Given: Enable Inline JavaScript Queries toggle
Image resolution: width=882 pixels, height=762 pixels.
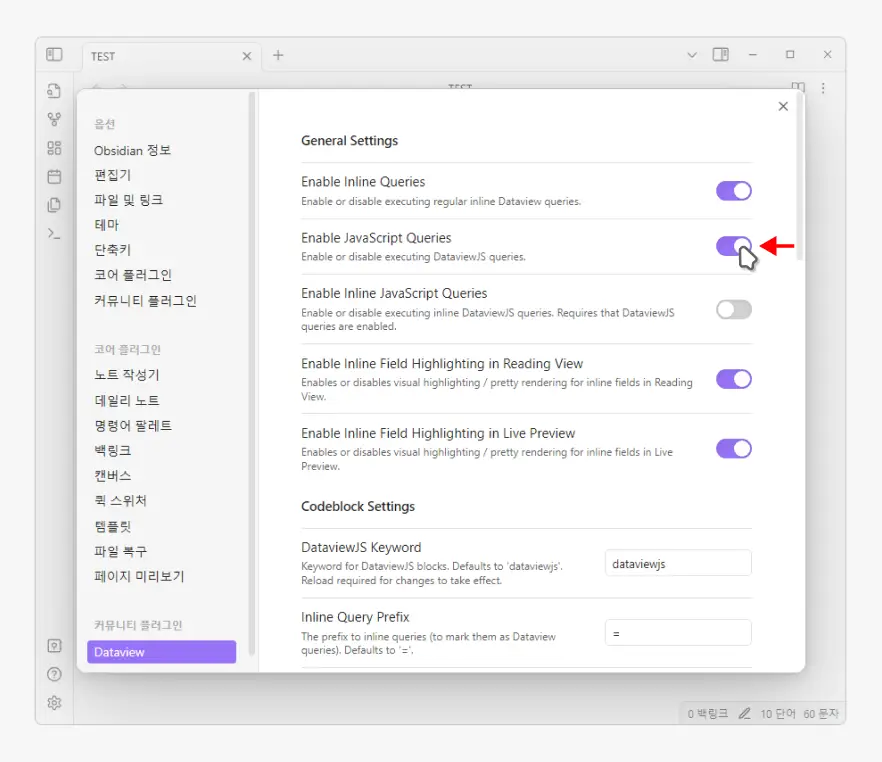Looking at the screenshot, I should coord(733,309).
